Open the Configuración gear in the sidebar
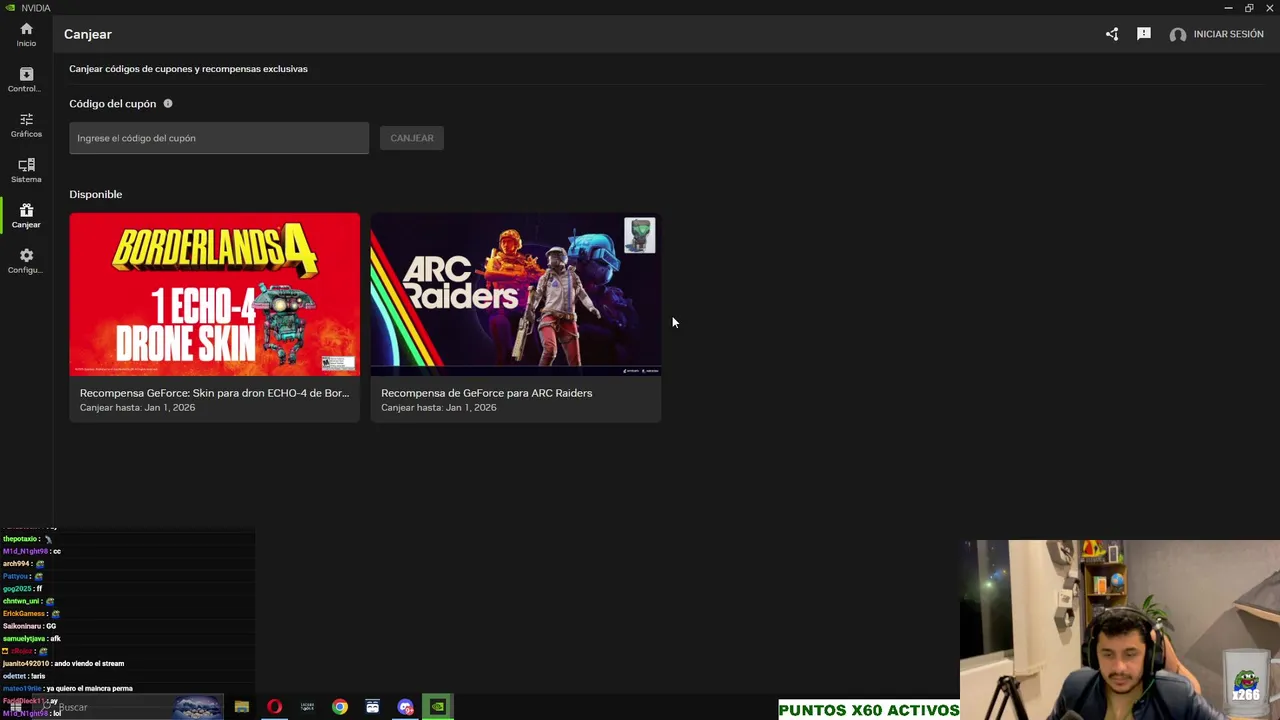 (x=26, y=261)
